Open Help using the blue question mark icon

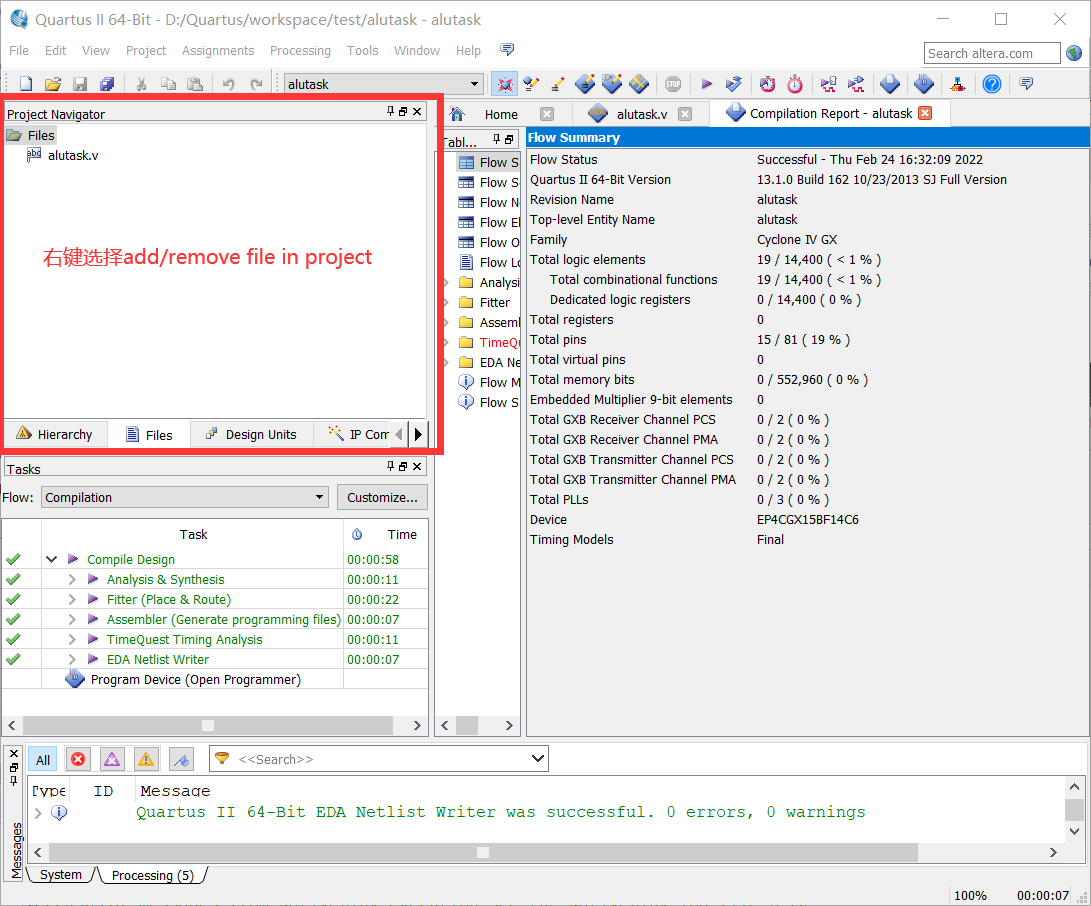[x=992, y=84]
